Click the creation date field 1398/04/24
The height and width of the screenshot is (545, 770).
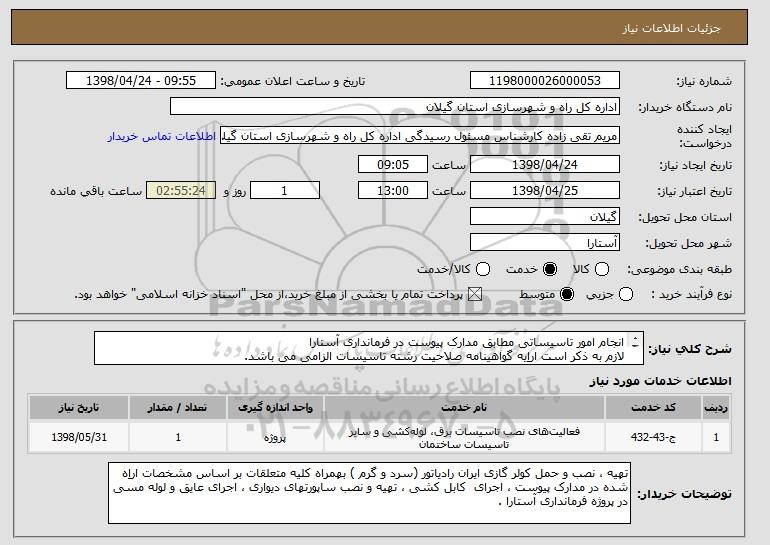(x=545, y=164)
